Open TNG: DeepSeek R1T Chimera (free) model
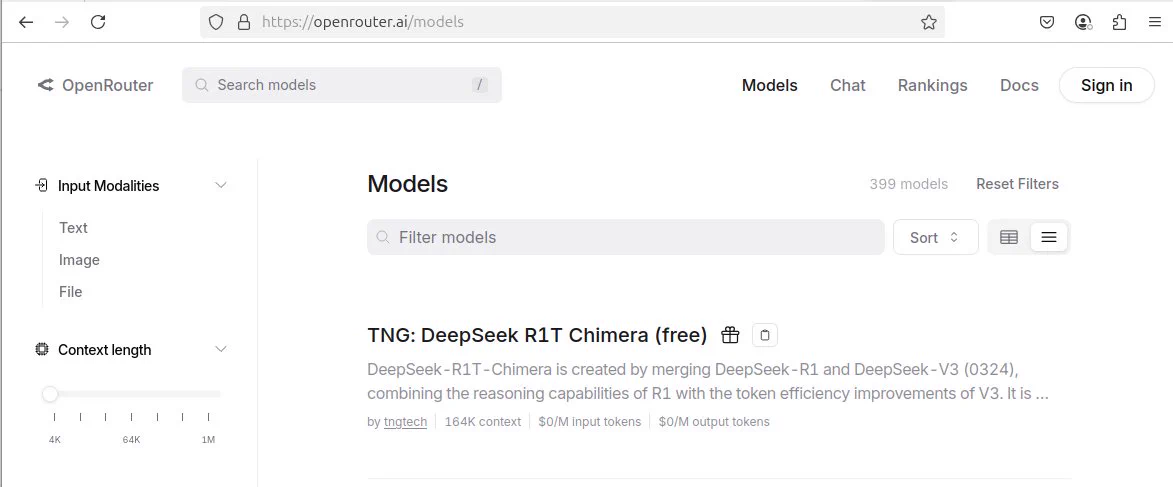 point(537,335)
